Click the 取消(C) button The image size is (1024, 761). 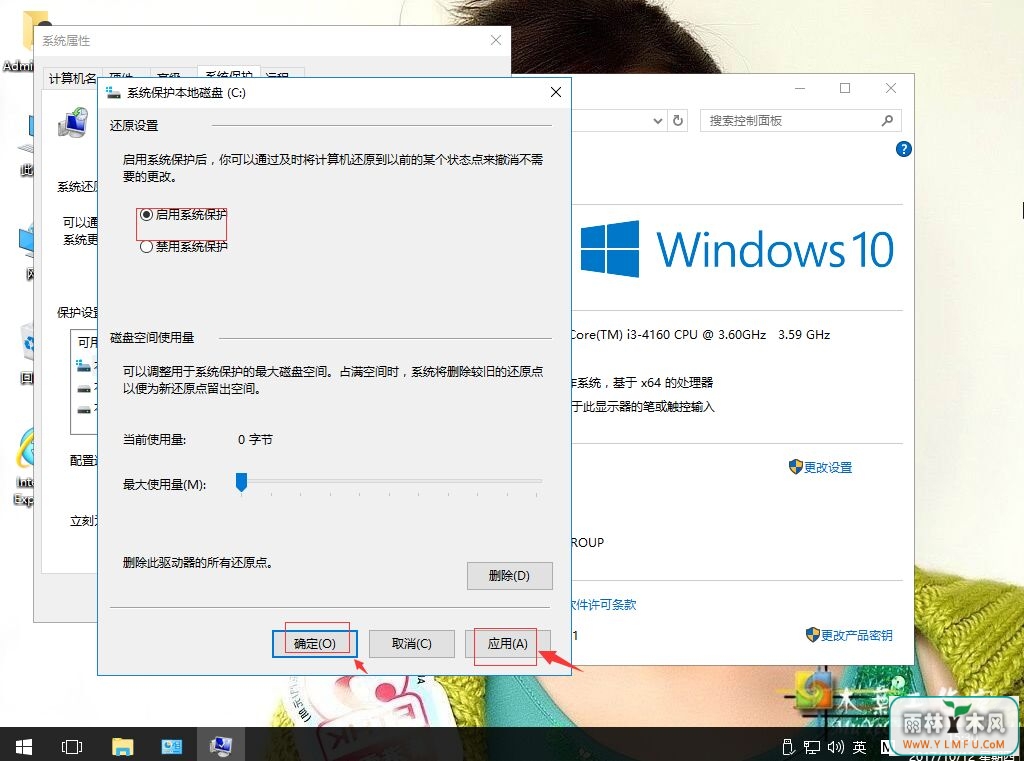411,643
